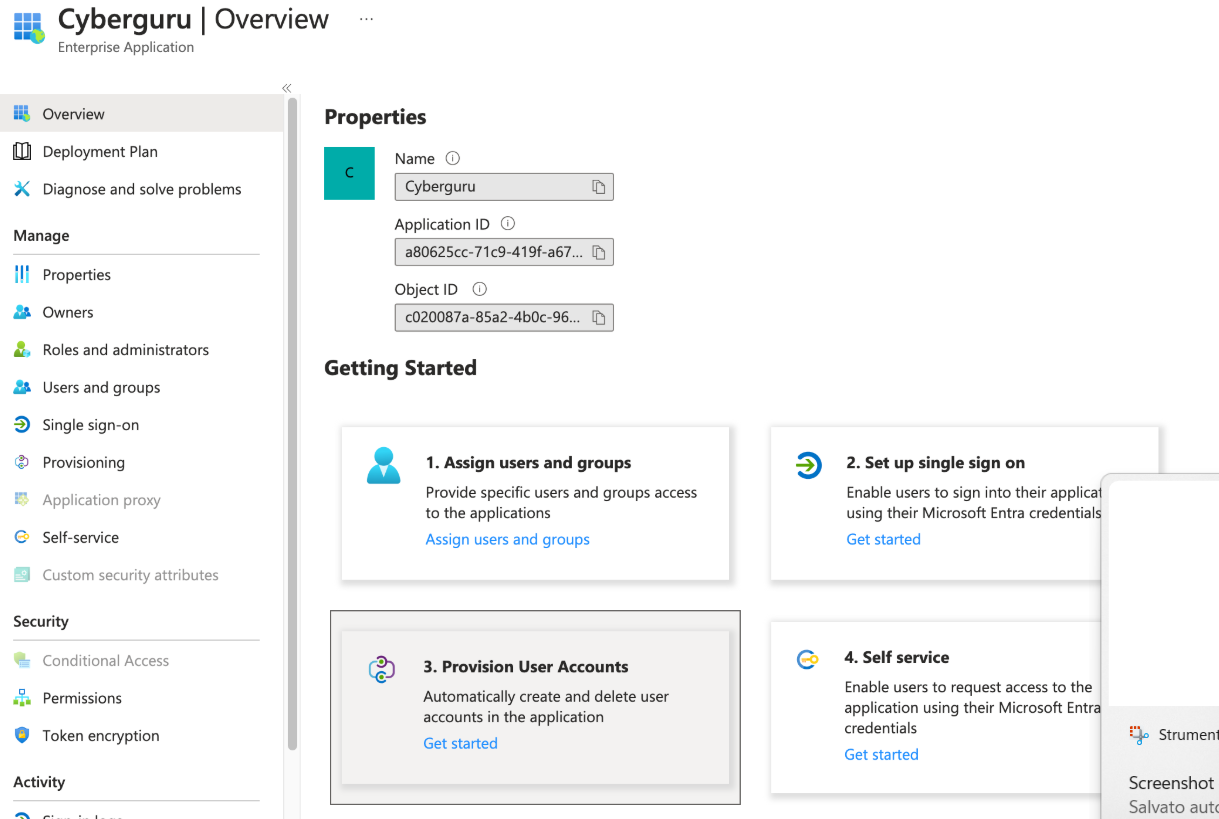1219x819 pixels.
Task: Open Diagnose and solve problems
Action: point(142,189)
